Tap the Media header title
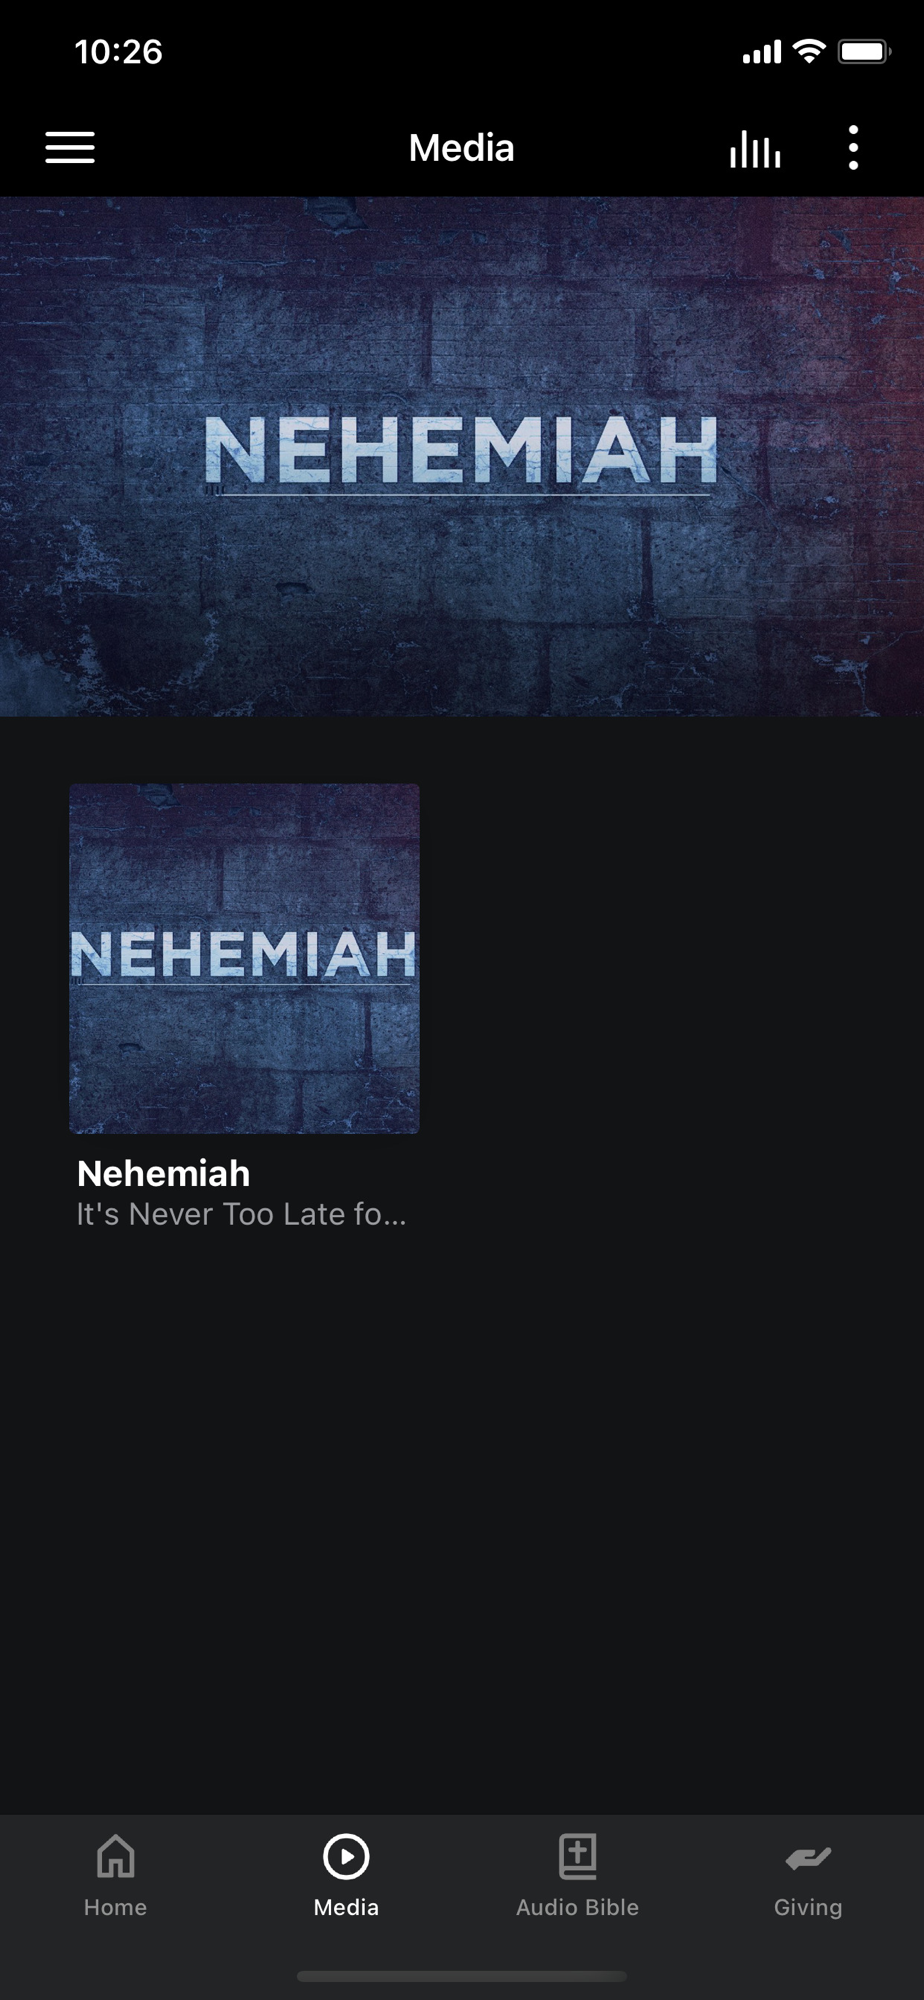The height and width of the screenshot is (2000, 924). tap(461, 148)
